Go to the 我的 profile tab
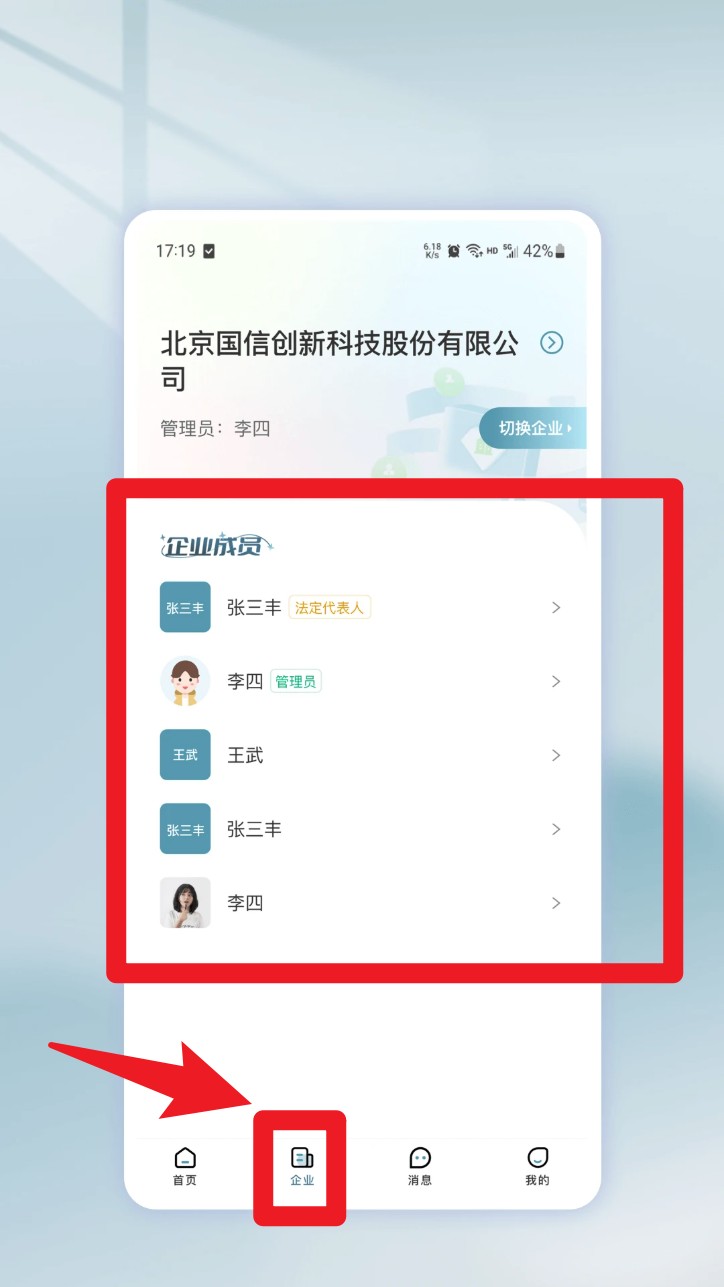Viewport: 724px width, 1287px height. 537,1167
